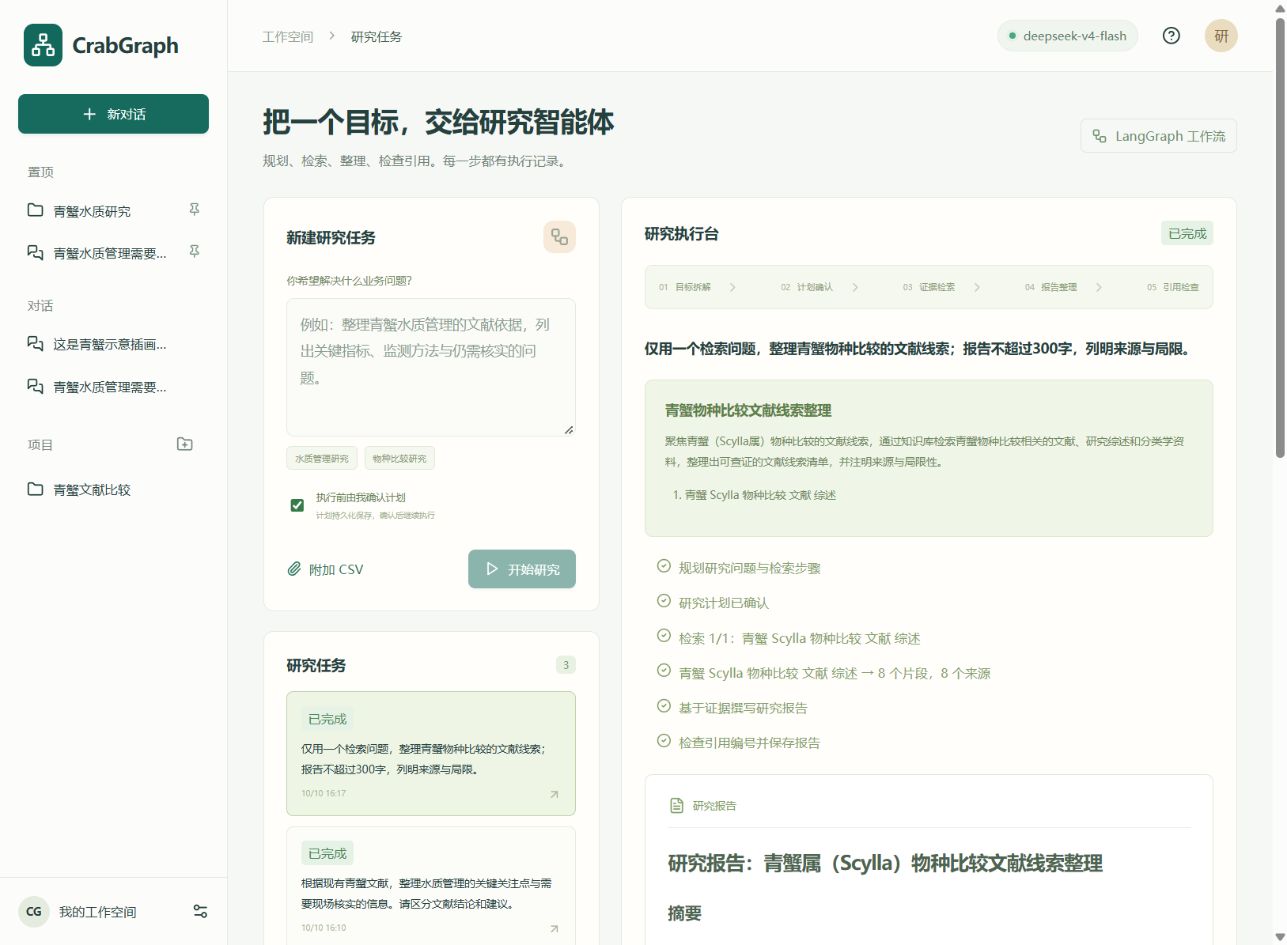This screenshot has width=1287, height=945.
Task: Choose the 水质管理研究 suggestion chip
Action: click(321, 458)
